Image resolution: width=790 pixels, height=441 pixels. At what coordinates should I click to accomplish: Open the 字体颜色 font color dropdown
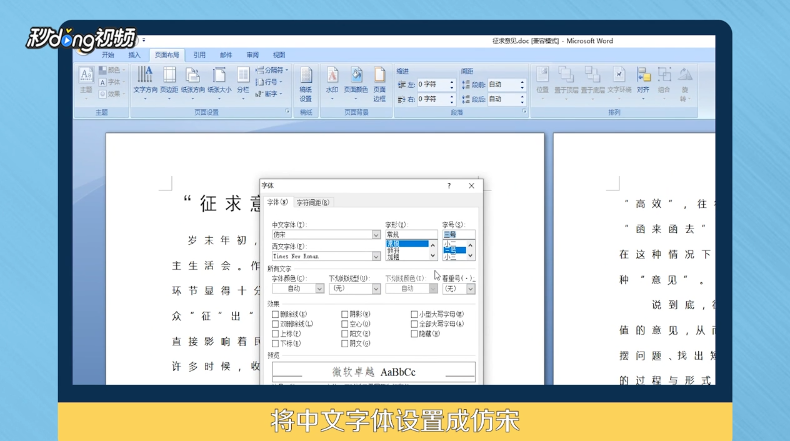(x=319, y=289)
